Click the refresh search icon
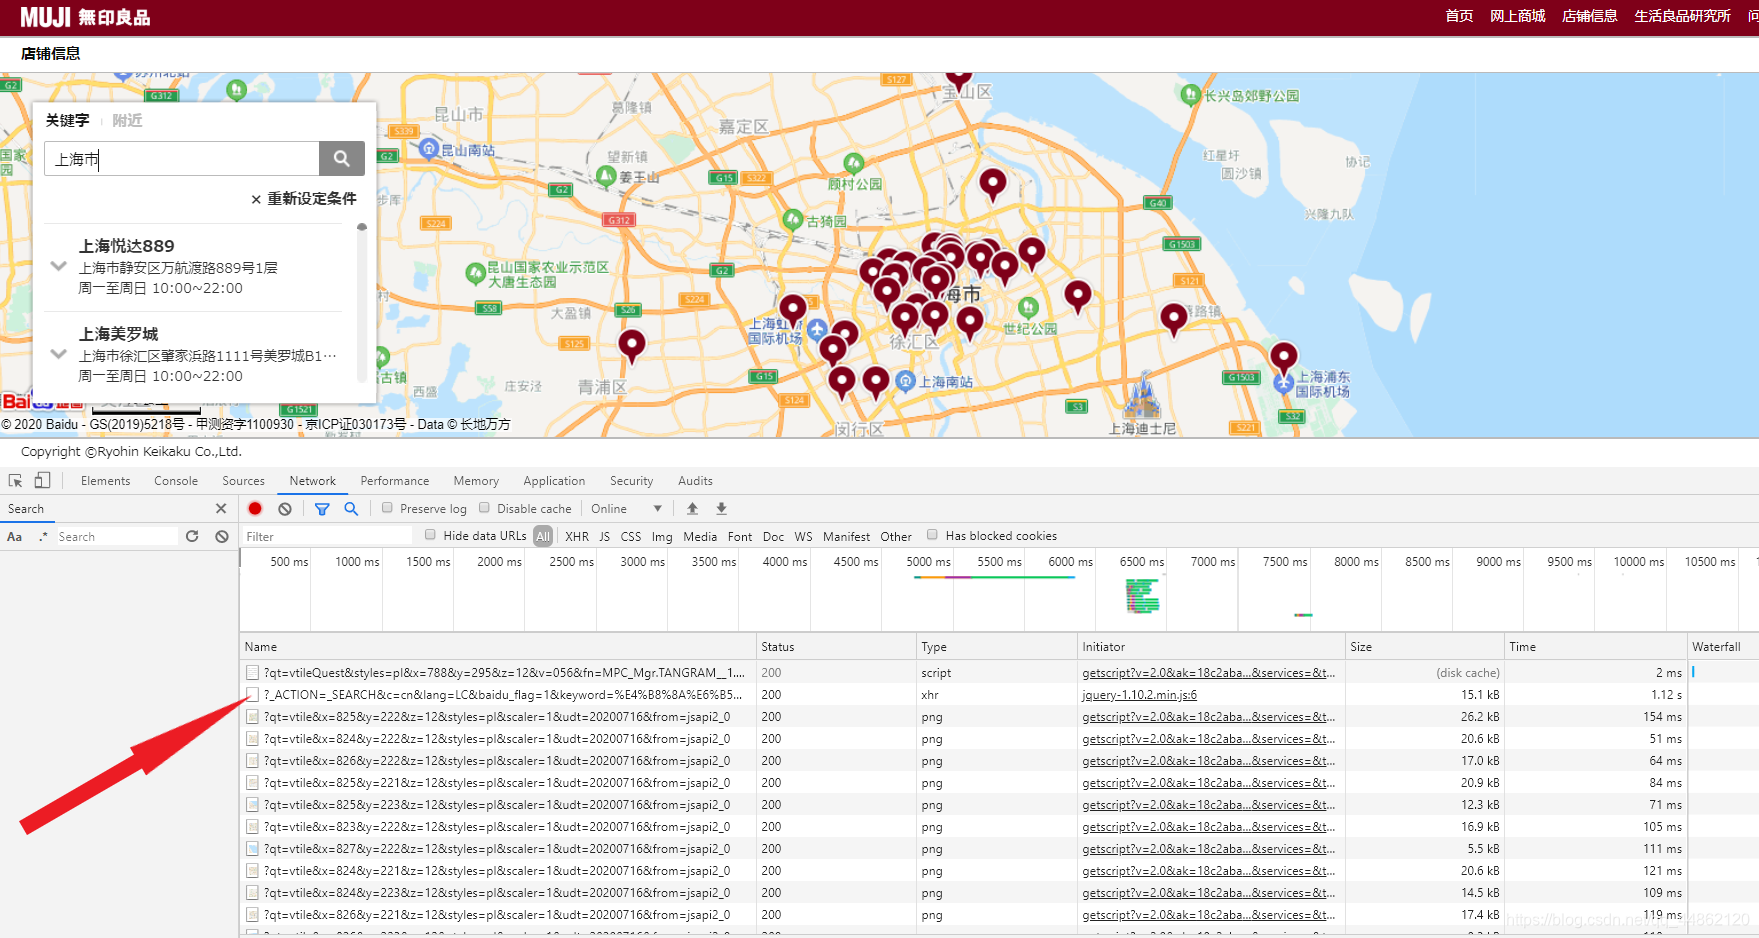The image size is (1759, 938). coord(192,537)
